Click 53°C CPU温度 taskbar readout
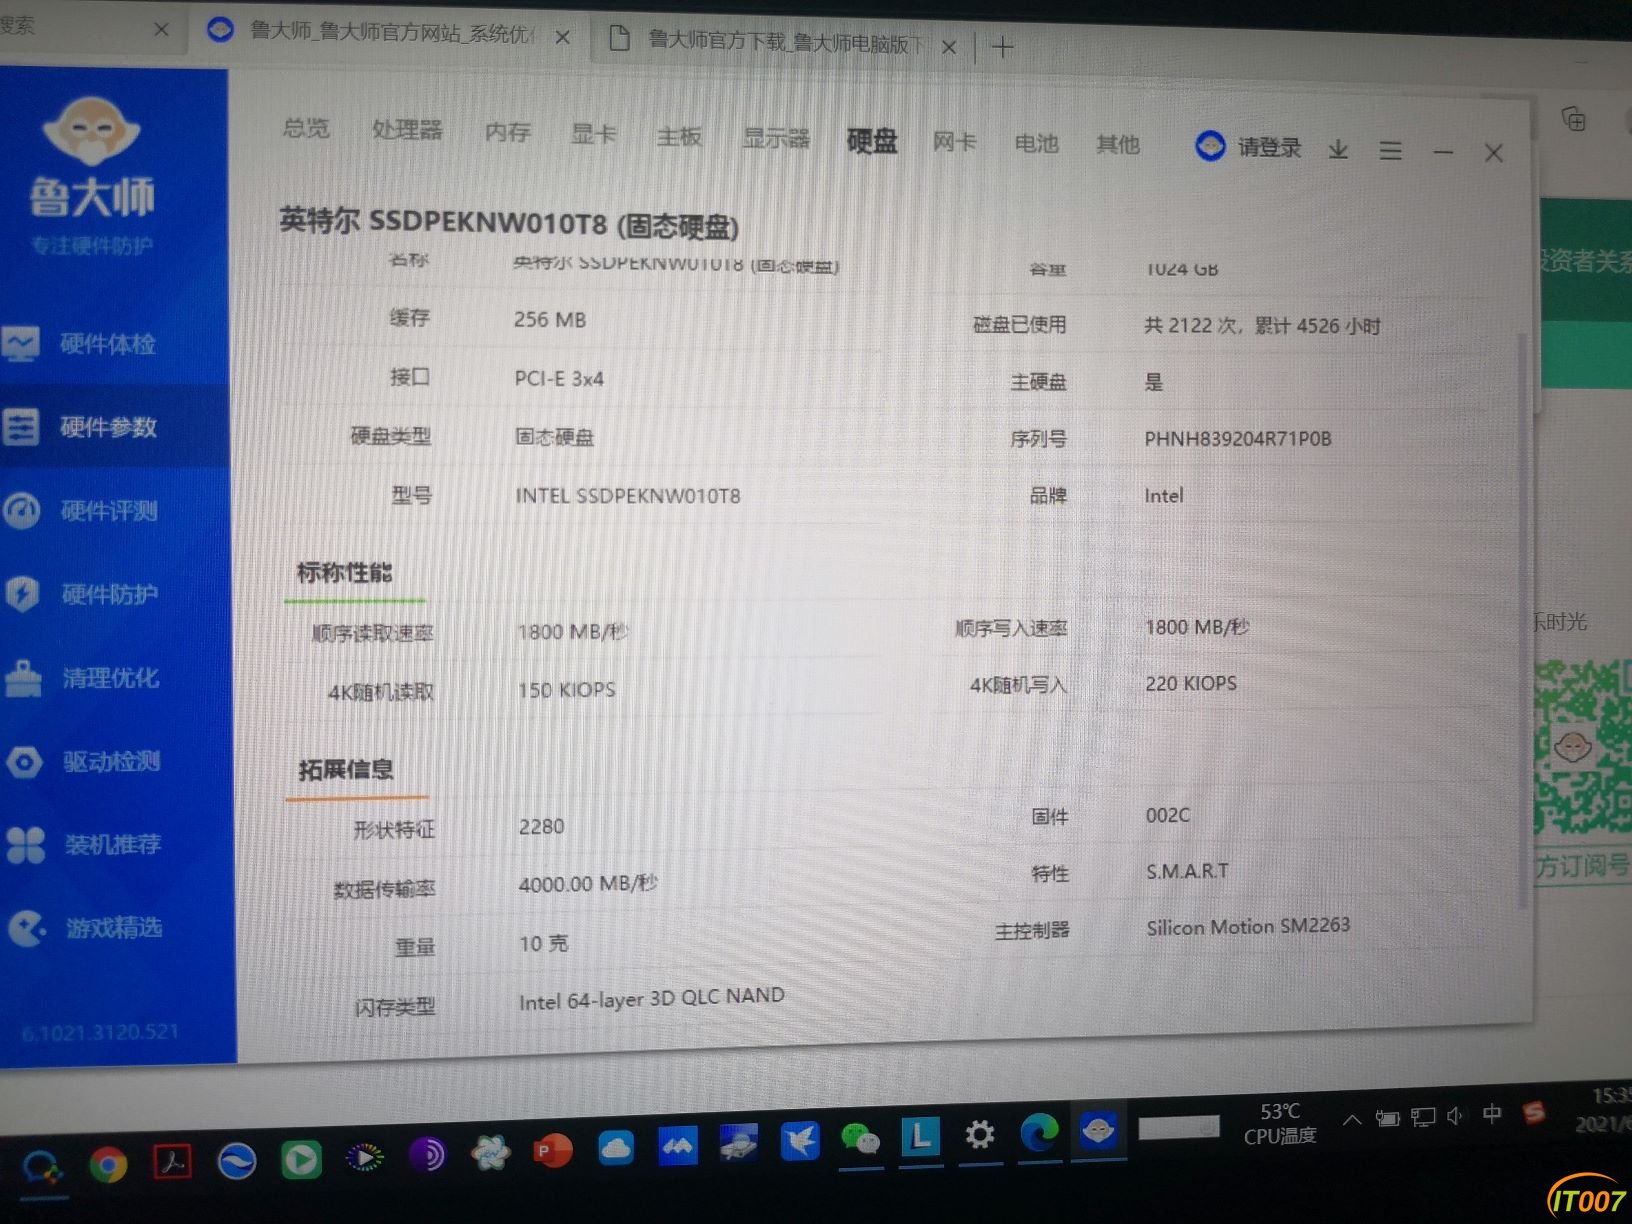This screenshot has width=1632, height=1224. pos(1280,1124)
